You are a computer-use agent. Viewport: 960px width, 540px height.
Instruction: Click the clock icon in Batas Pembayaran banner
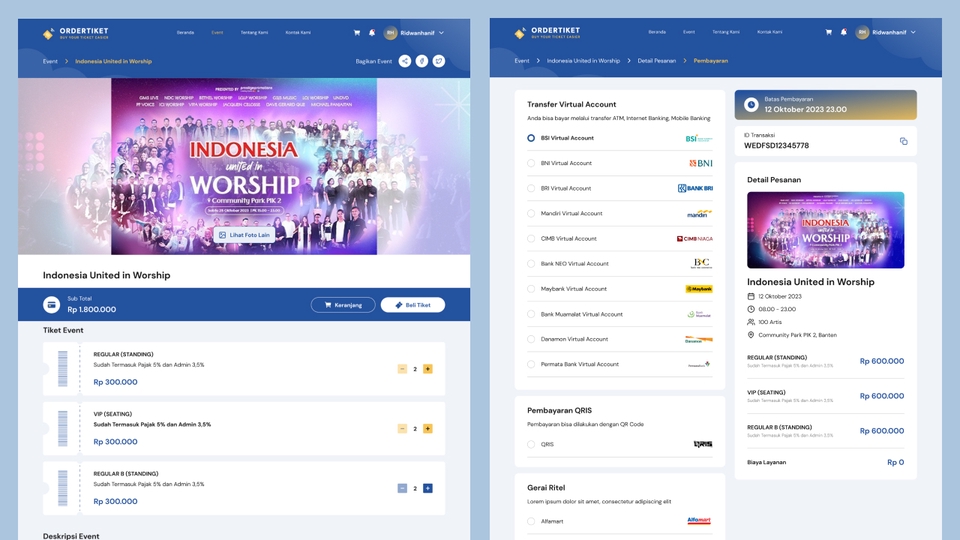[x=751, y=105]
